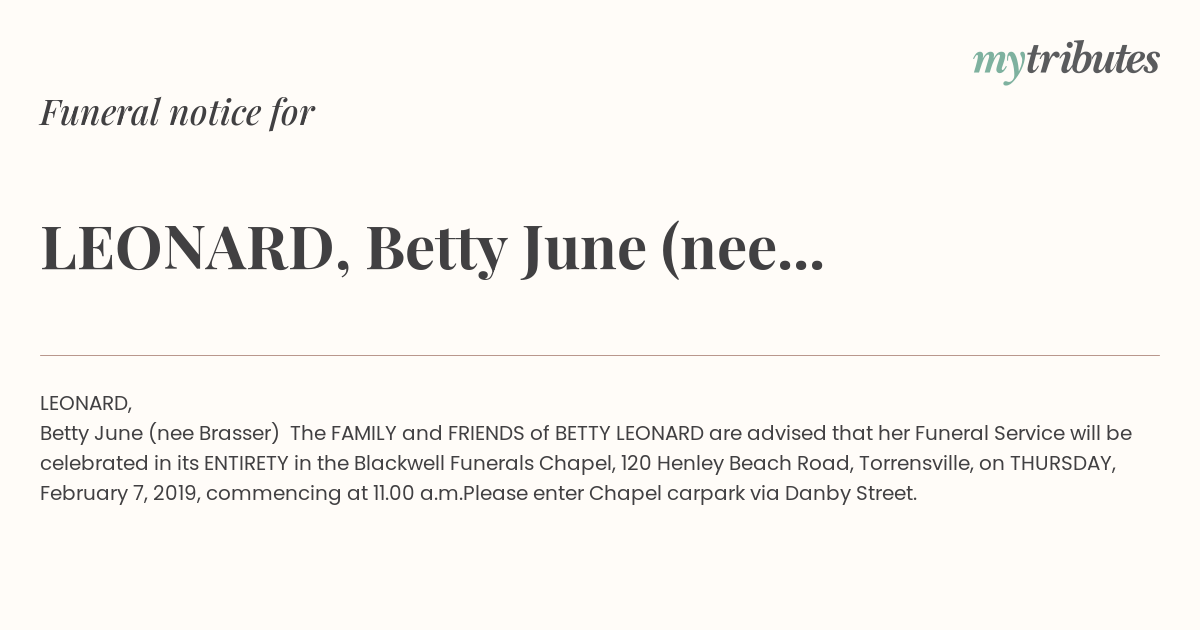Screen dimensions: 1200x630
Task: Click 'Chapel carpark' phrase in notice
Action: [x=665, y=493]
